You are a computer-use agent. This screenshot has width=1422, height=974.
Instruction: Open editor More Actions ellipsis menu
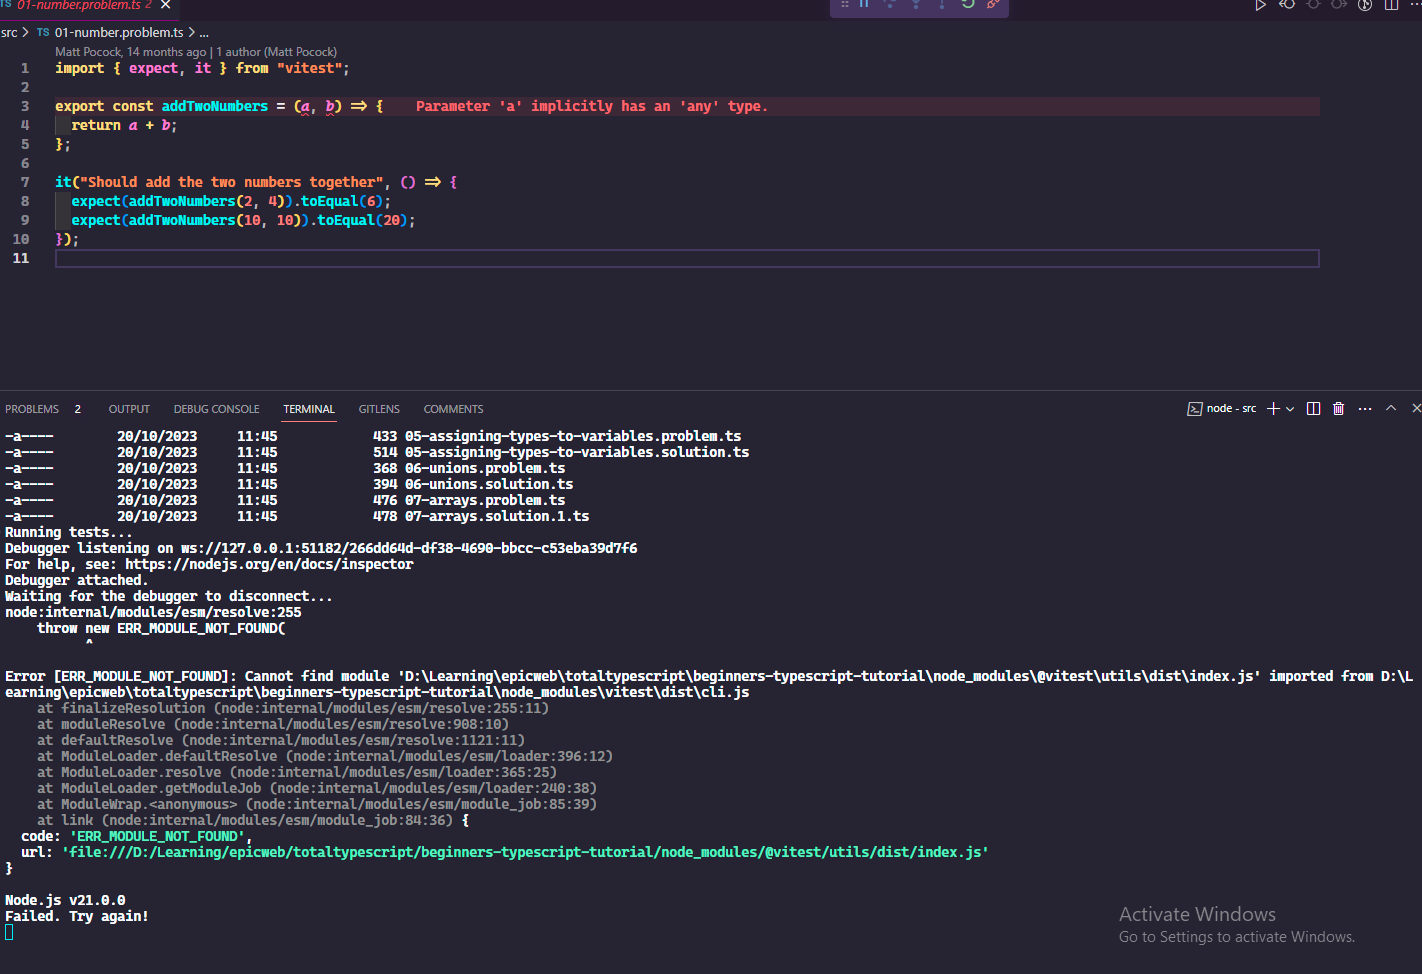coord(1415,5)
